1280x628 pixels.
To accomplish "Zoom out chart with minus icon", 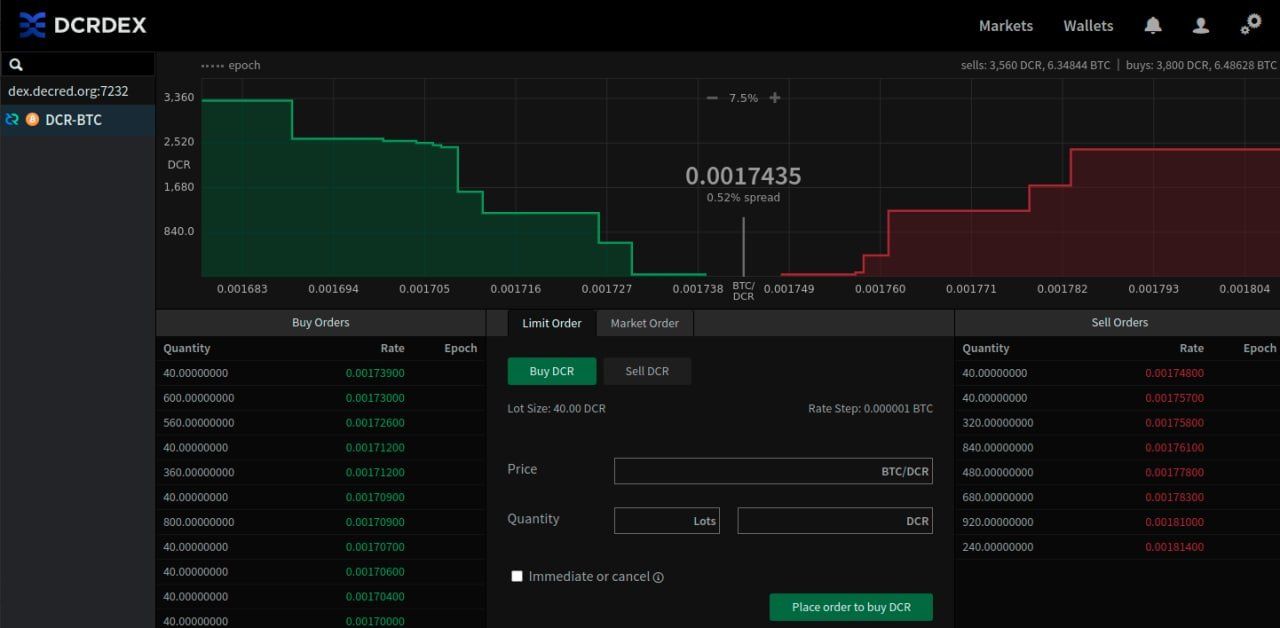I will click(712, 98).
